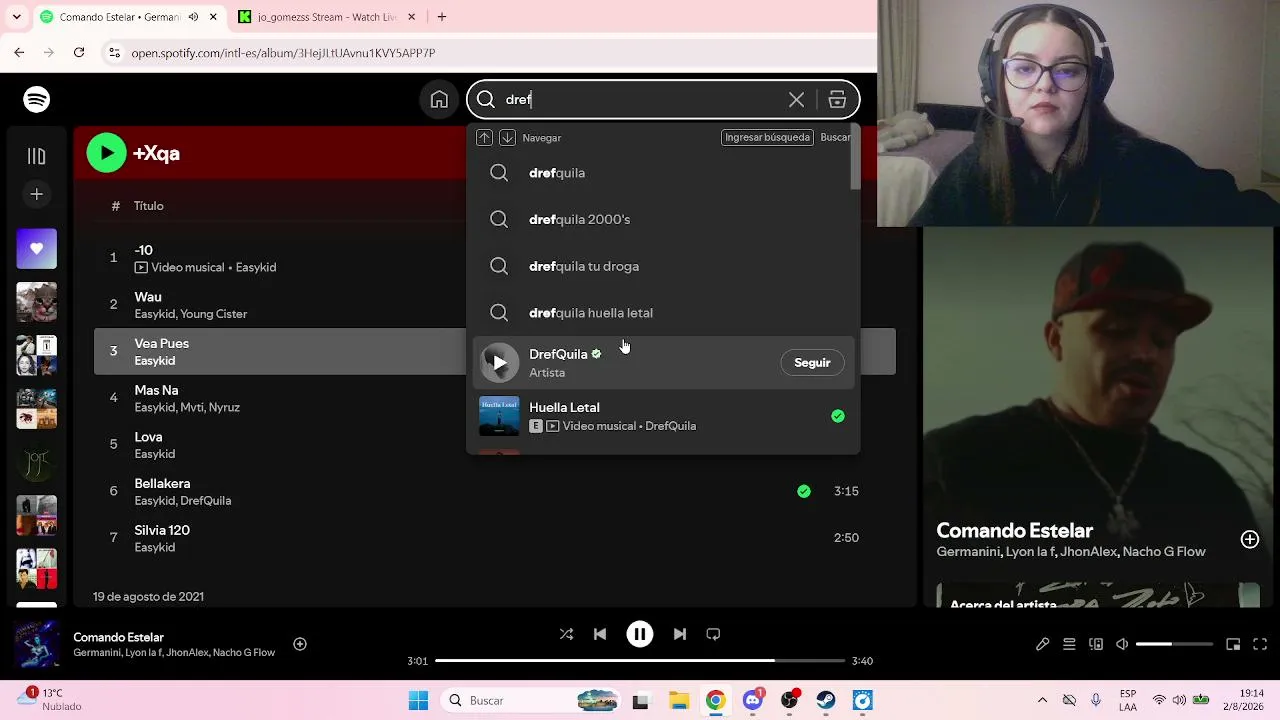Go to Spotify Home (house icon)
The image size is (1280, 720).
[x=439, y=99]
